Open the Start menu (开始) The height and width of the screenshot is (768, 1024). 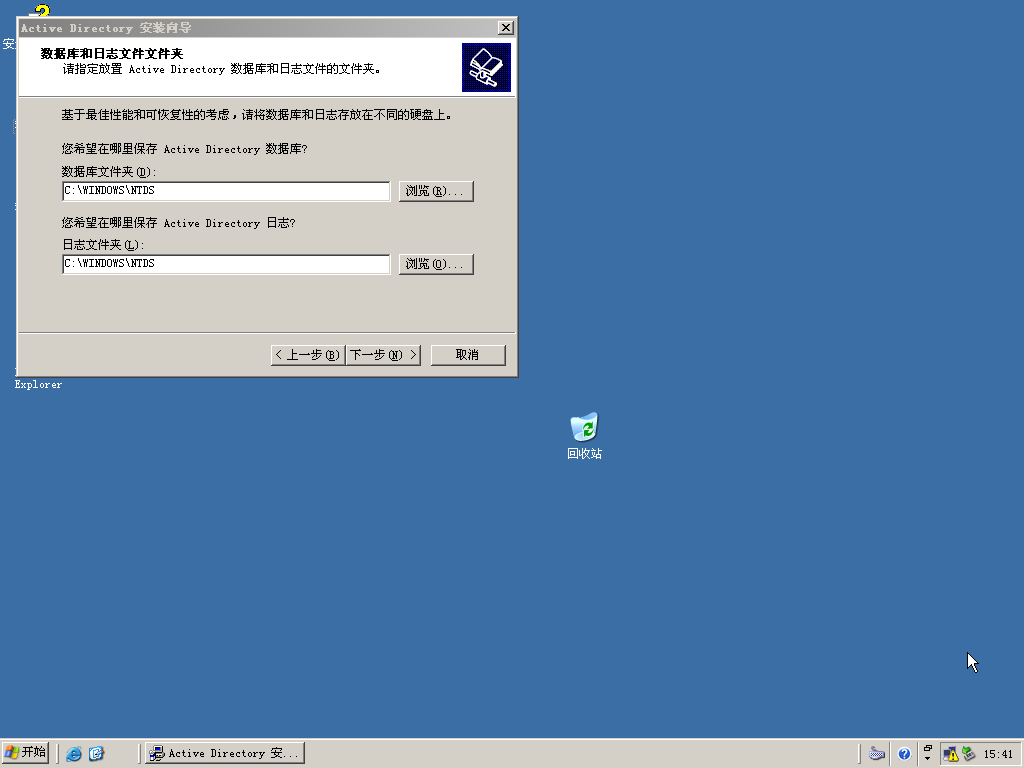(x=25, y=753)
